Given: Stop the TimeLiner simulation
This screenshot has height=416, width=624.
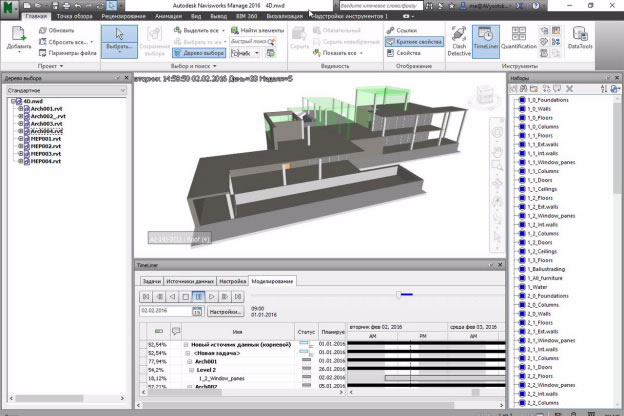Looking at the screenshot, I should (185, 297).
